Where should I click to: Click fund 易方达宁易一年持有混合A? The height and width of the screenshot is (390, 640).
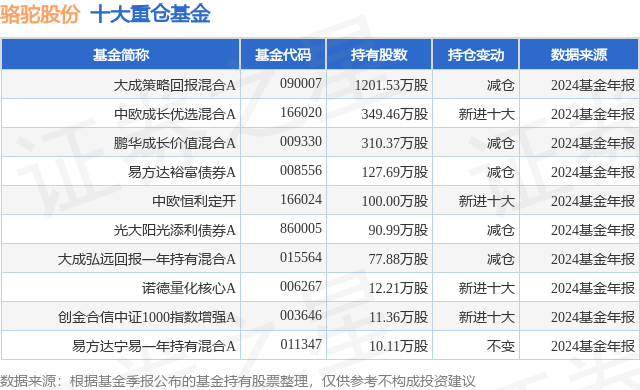point(154,346)
